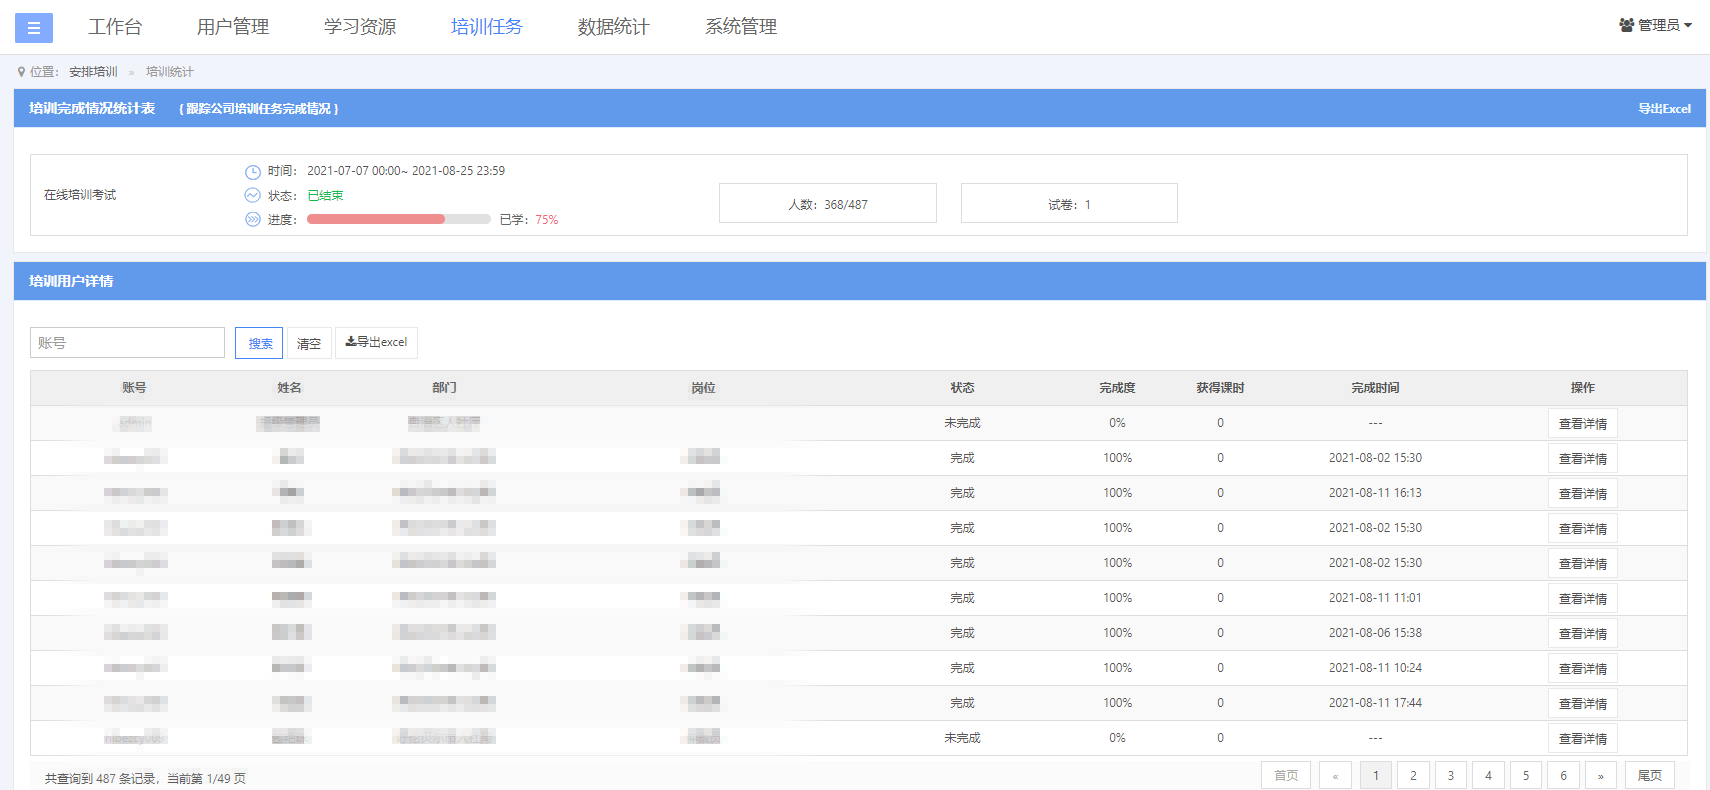Click the 培训用户详情 section header
Image resolution: width=1710 pixels, height=790 pixels.
71,282
